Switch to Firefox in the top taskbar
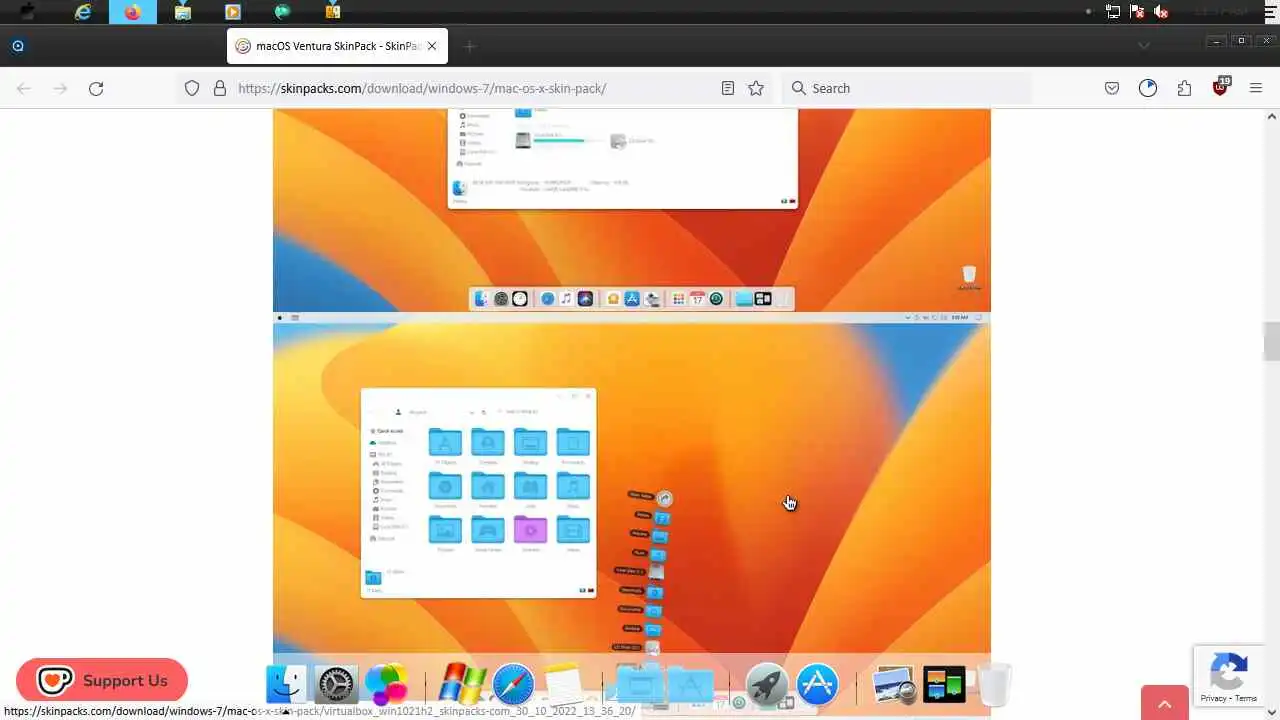 click(x=133, y=12)
